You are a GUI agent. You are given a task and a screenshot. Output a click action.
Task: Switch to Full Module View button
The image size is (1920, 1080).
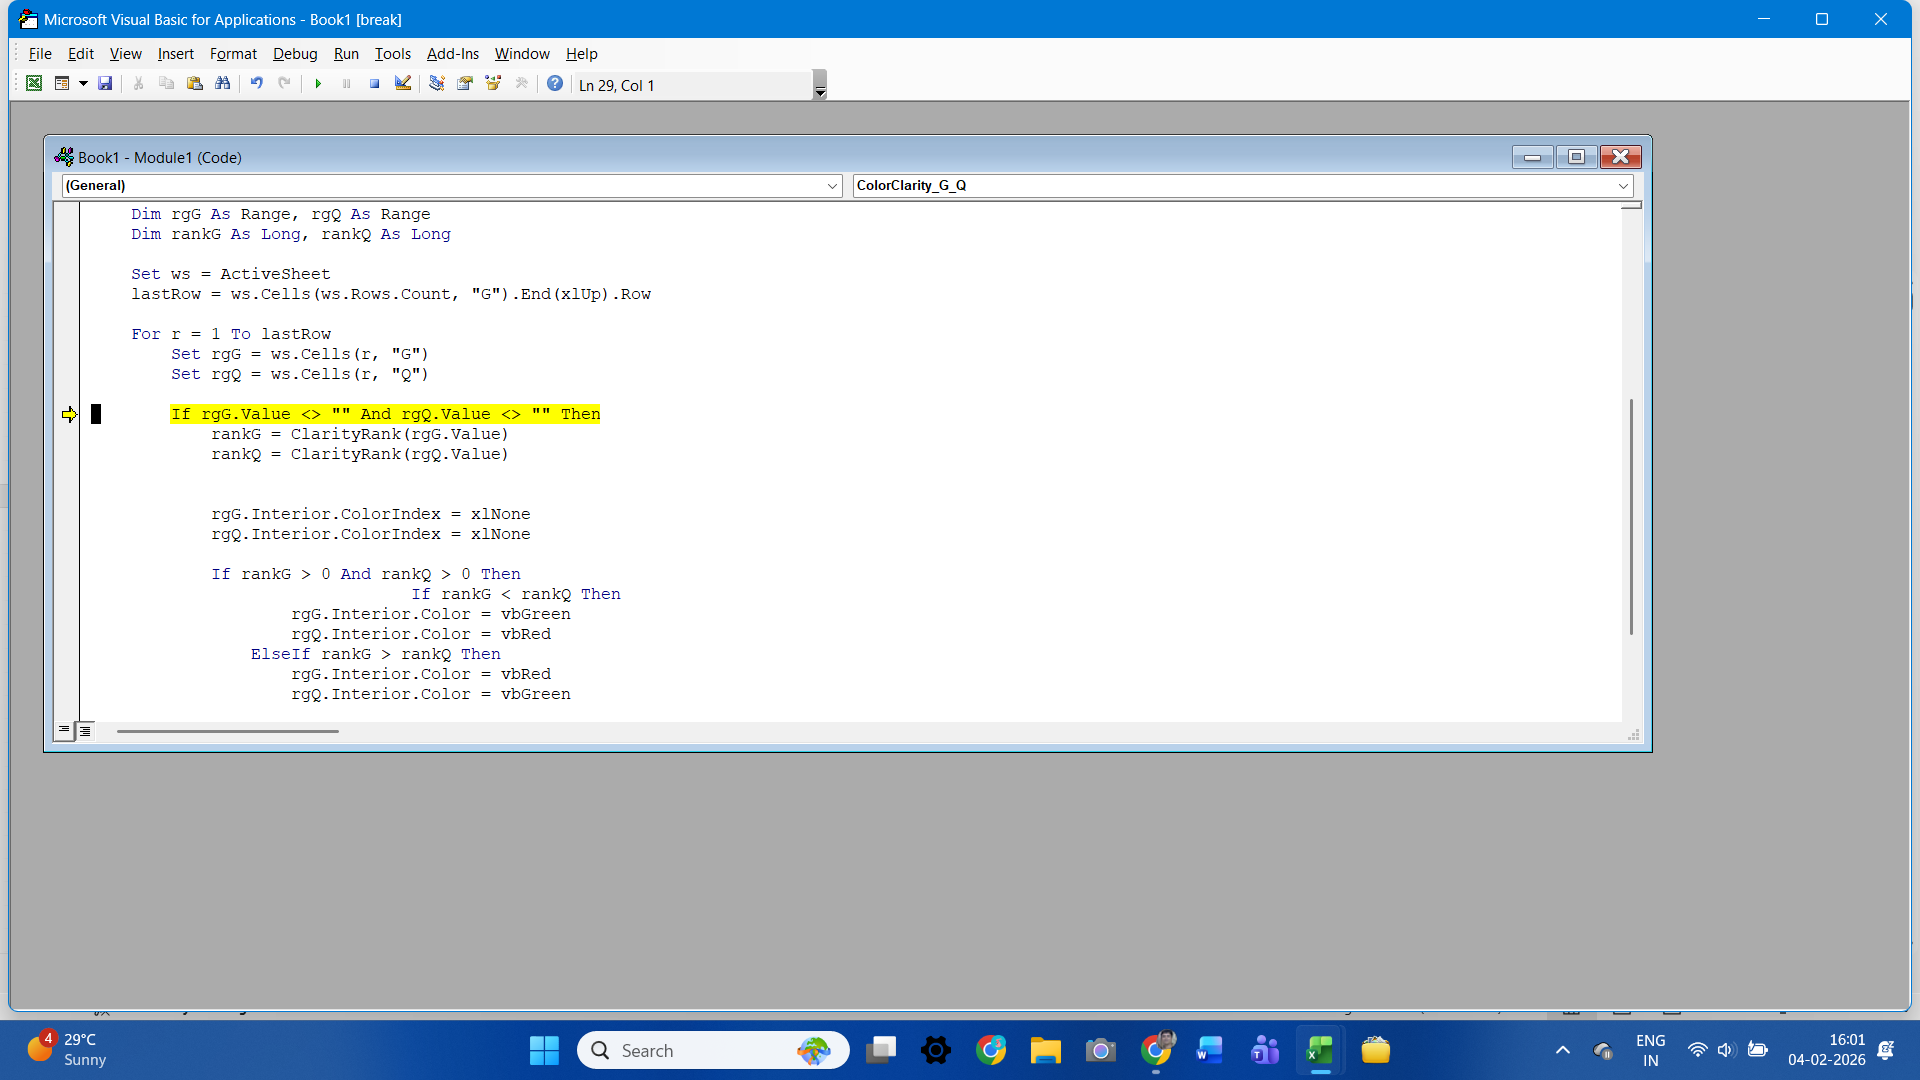85,731
